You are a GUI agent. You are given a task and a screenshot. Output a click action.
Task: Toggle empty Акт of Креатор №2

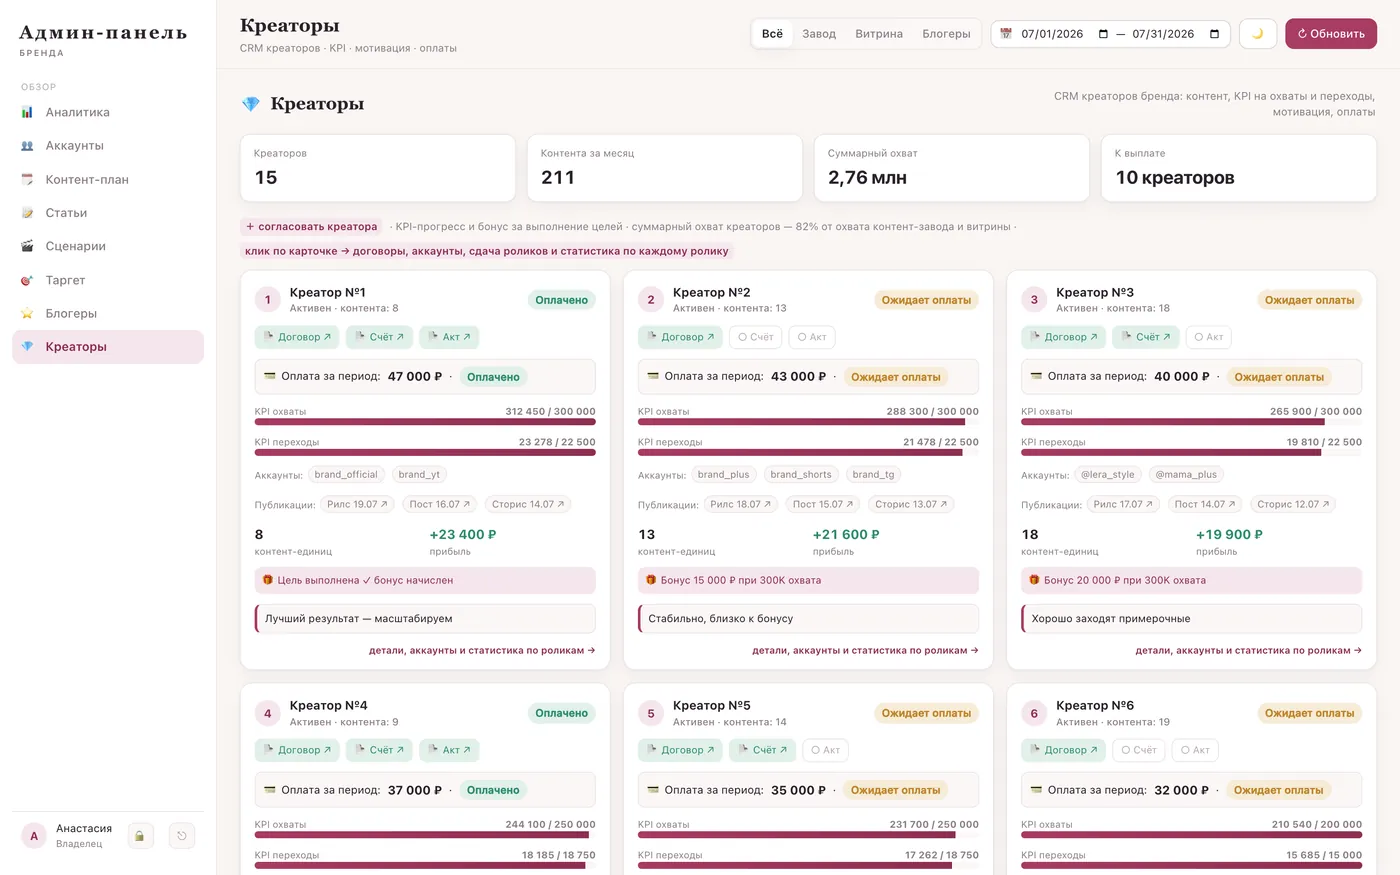pyautogui.click(x=812, y=337)
